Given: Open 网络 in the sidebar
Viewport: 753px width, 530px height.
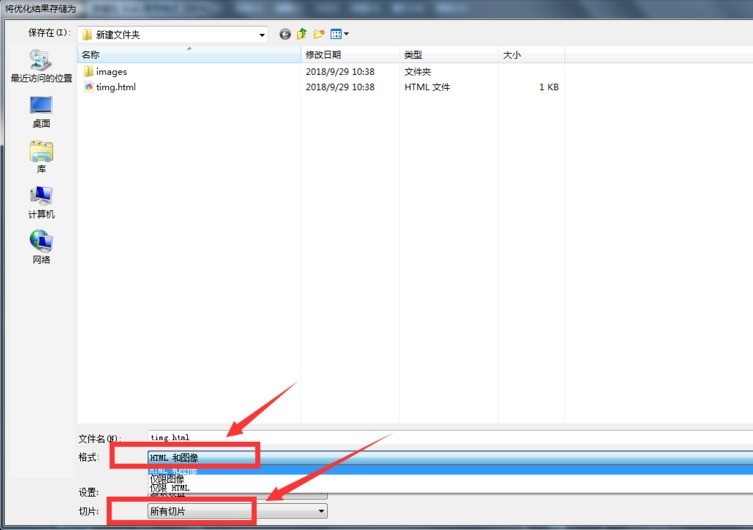Looking at the screenshot, I should 41,247.
